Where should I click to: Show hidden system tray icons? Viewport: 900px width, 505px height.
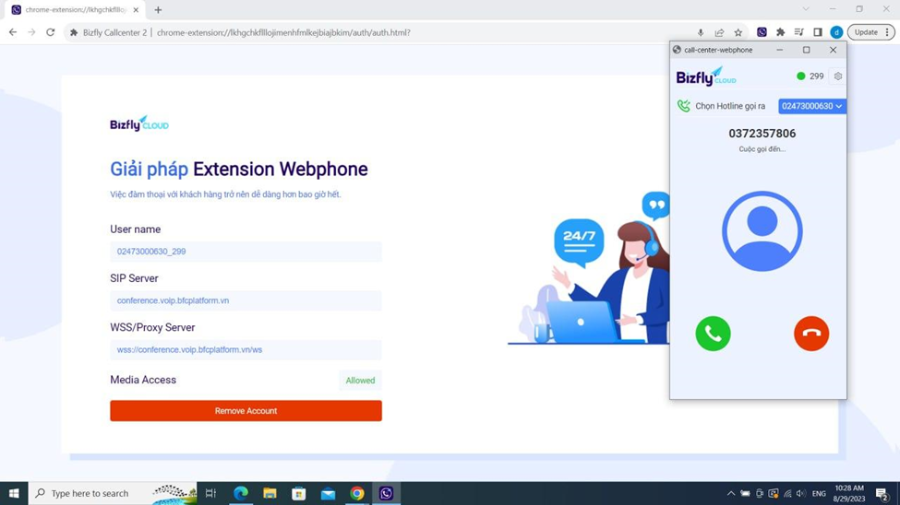coord(731,494)
